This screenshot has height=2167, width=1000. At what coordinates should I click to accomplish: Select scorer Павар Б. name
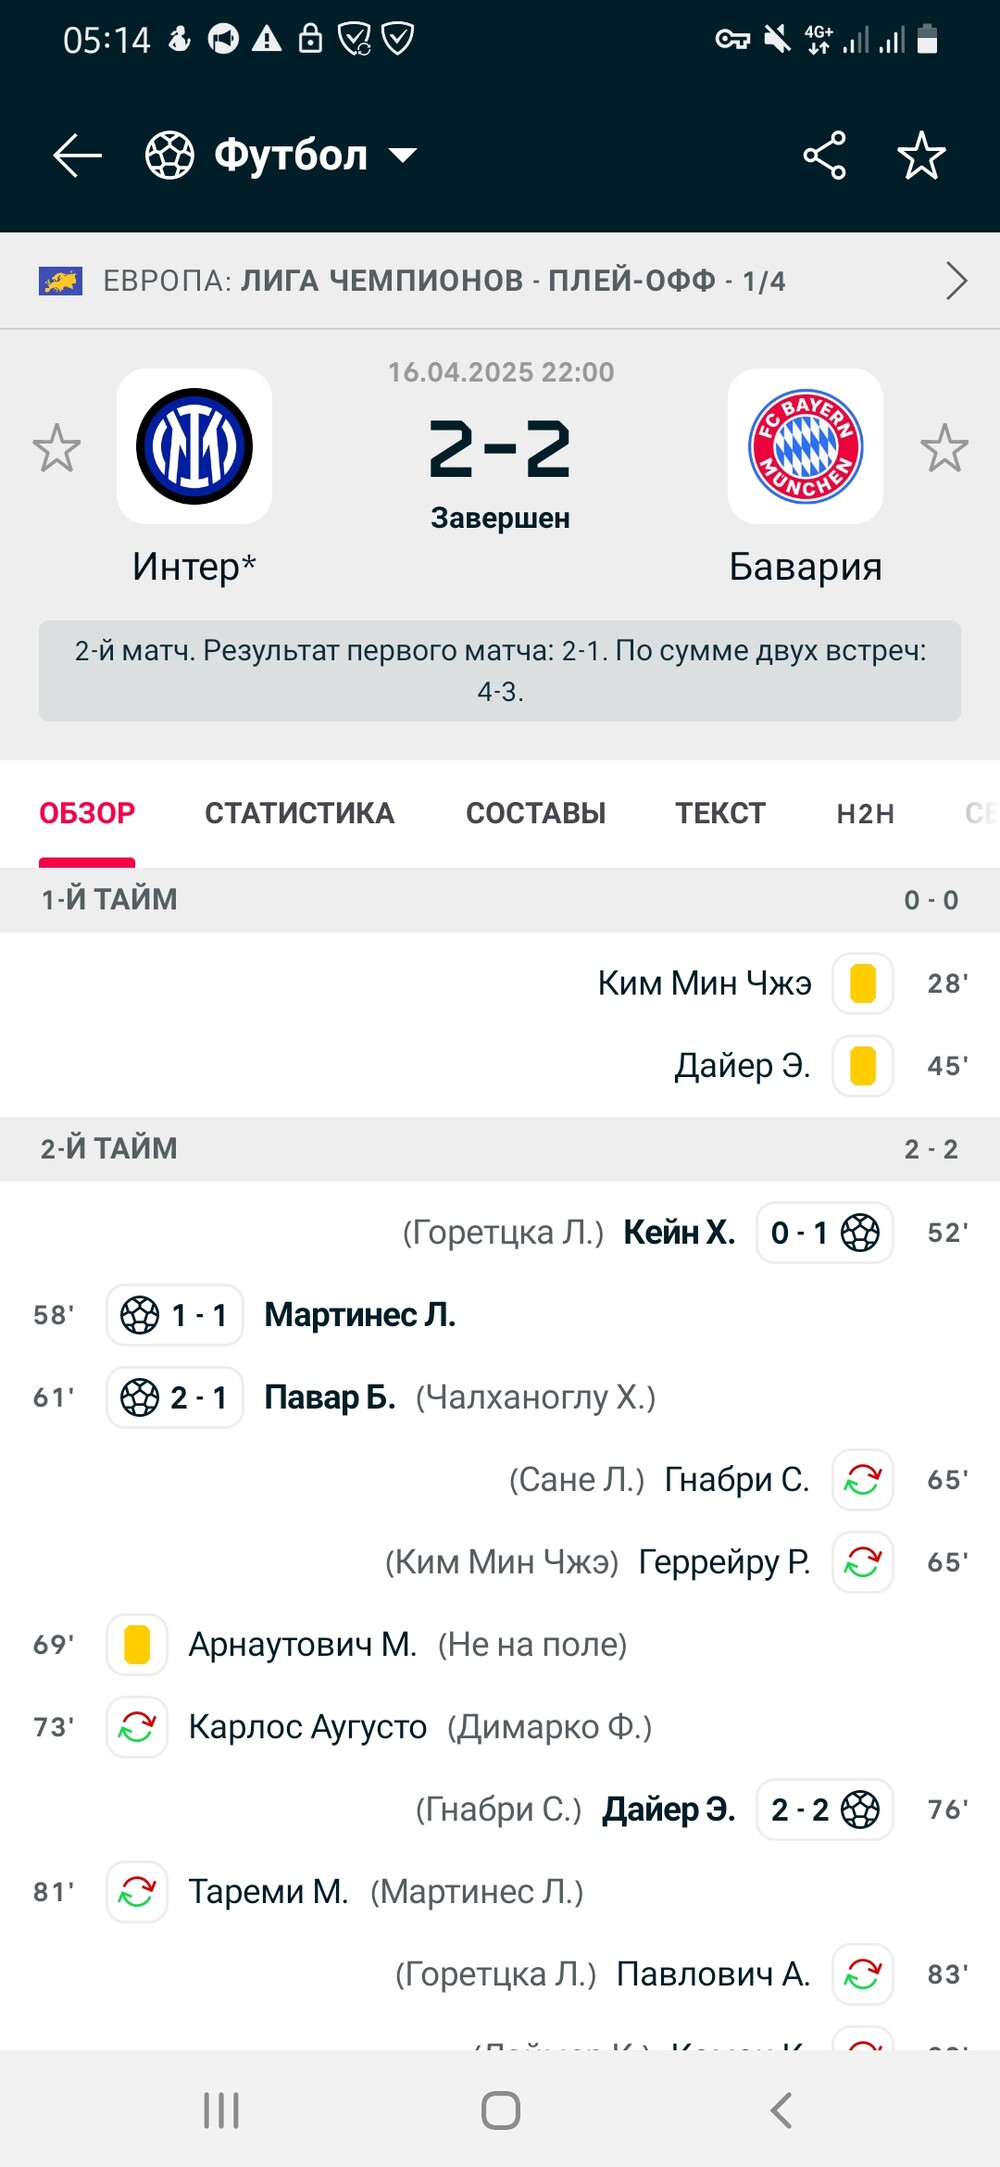point(330,1397)
